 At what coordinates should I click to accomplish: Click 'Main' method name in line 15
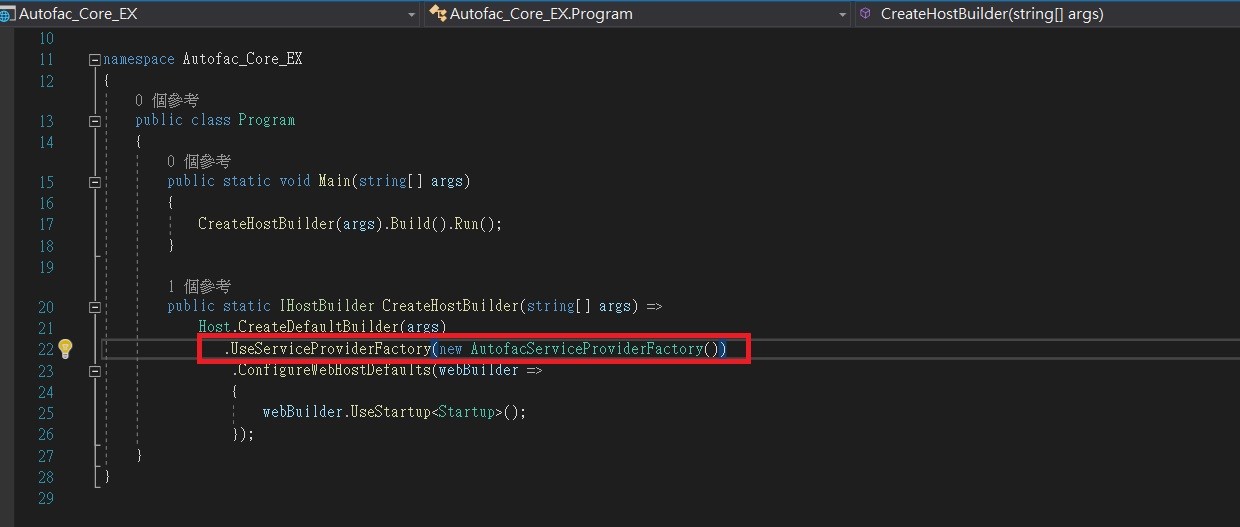[334, 182]
